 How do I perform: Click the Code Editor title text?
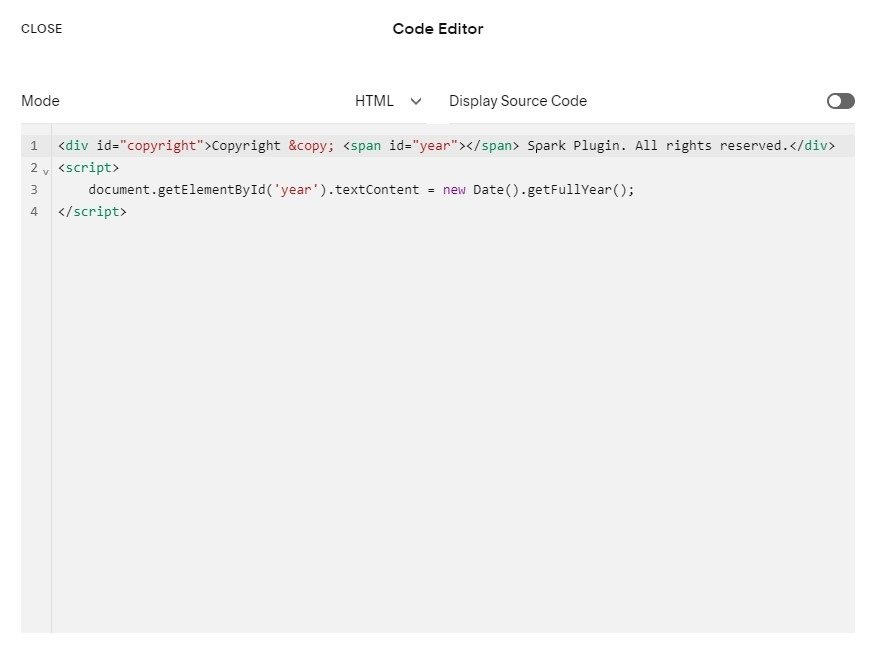pos(438,29)
